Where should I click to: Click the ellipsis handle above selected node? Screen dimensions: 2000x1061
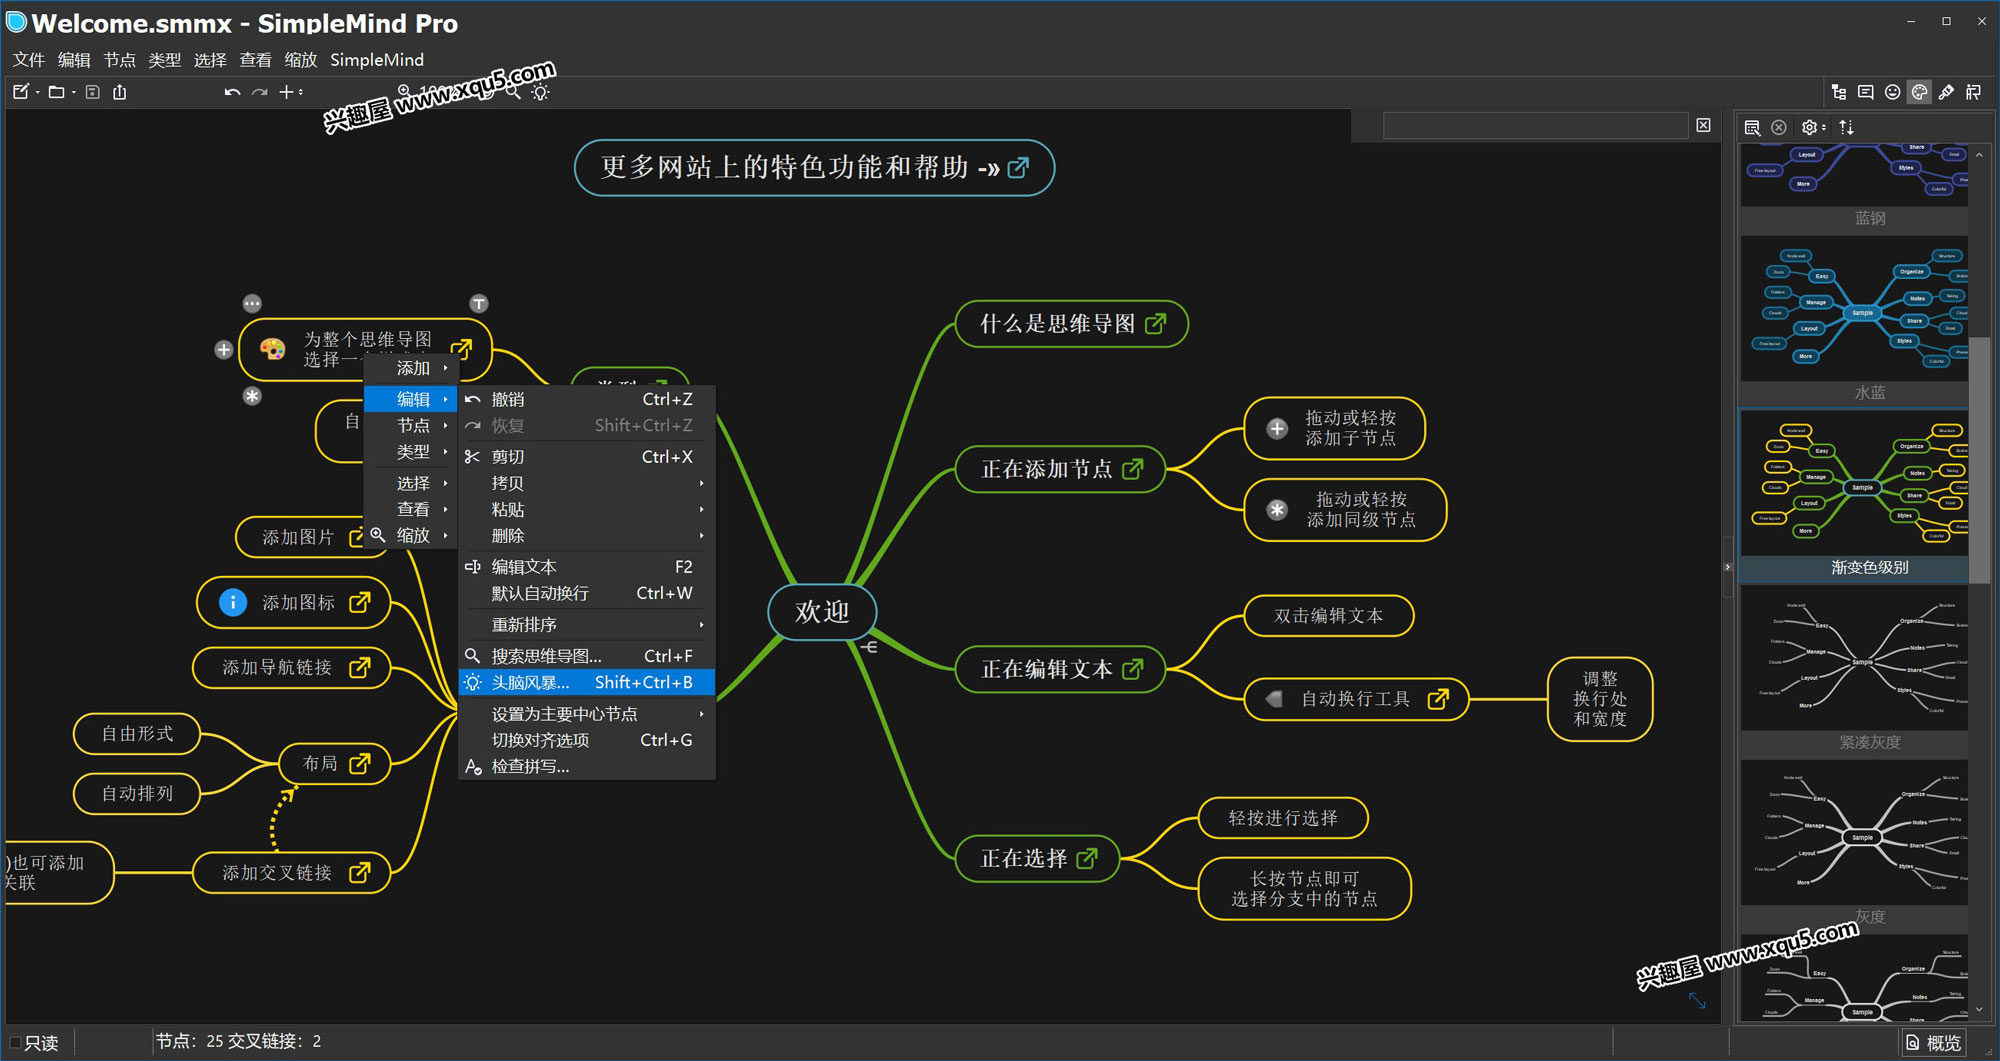[252, 303]
